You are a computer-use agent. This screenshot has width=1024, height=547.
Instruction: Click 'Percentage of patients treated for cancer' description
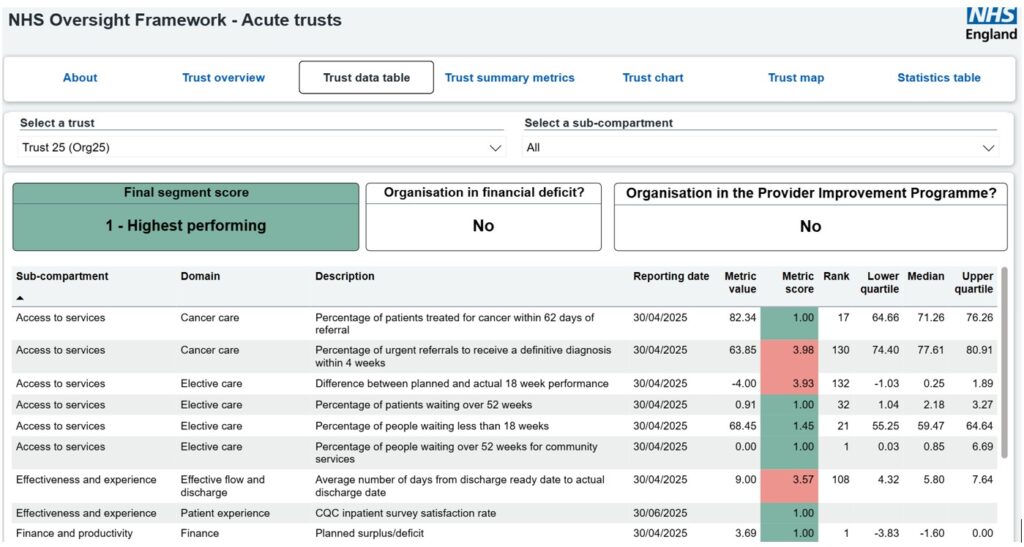[x=455, y=324]
